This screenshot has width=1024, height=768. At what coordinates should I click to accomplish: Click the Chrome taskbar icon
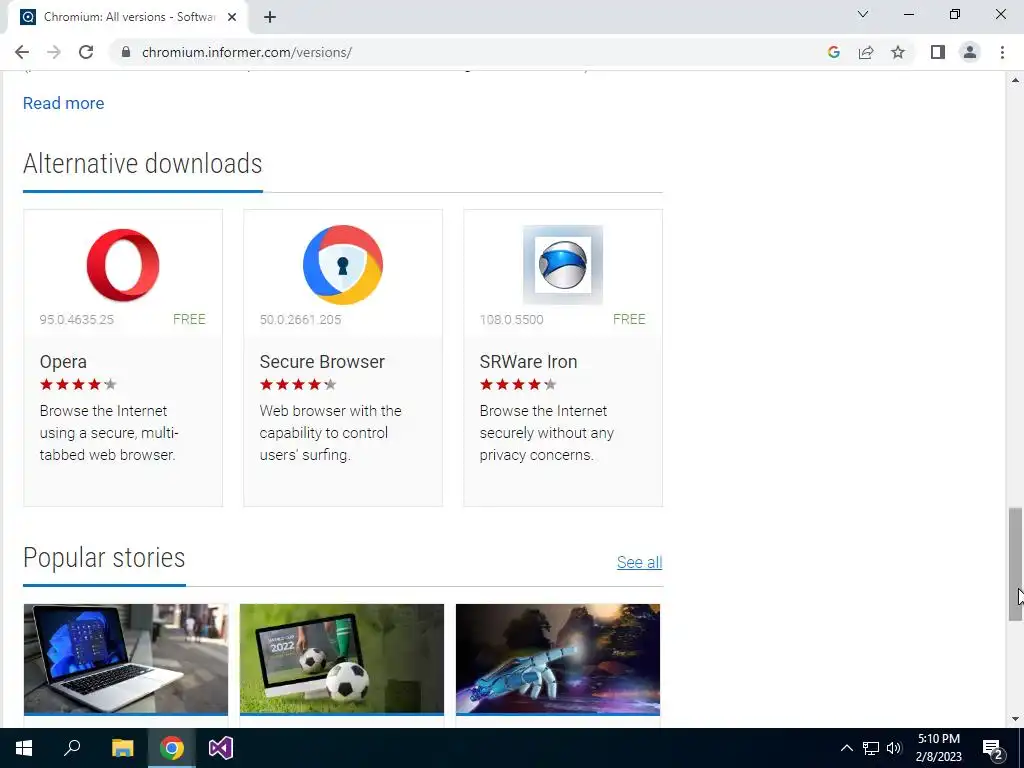pos(172,748)
